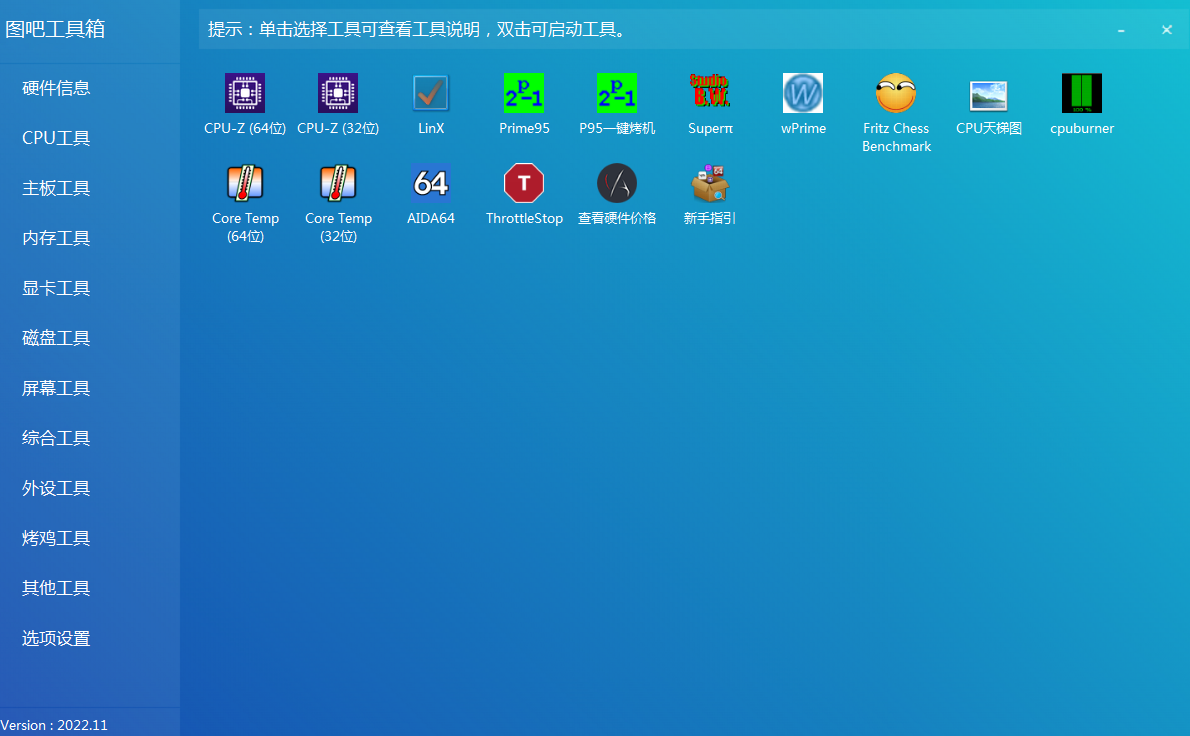Switch to the CPU工具 category

(x=56, y=138)
